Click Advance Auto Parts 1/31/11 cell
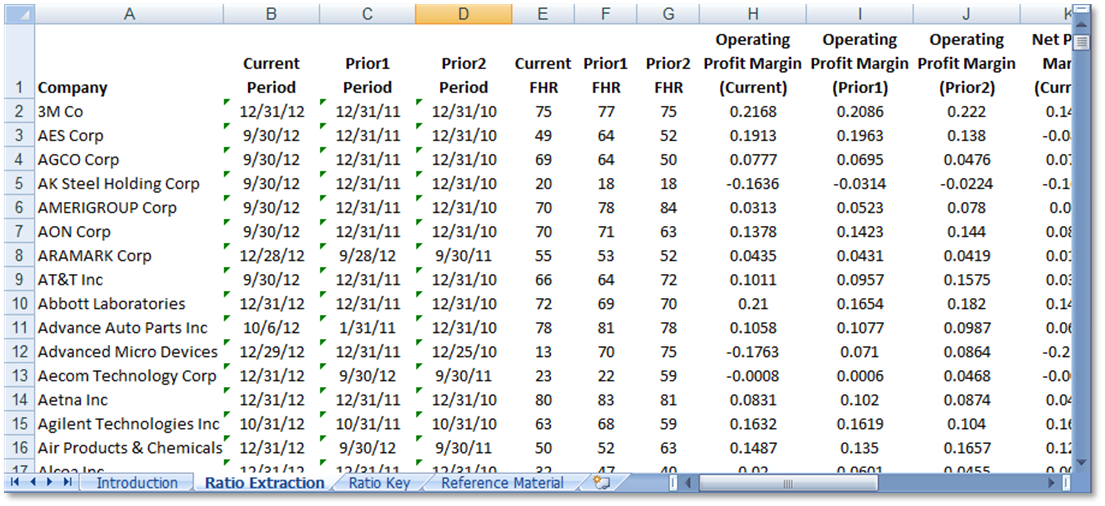 click(x=367, y=327)
